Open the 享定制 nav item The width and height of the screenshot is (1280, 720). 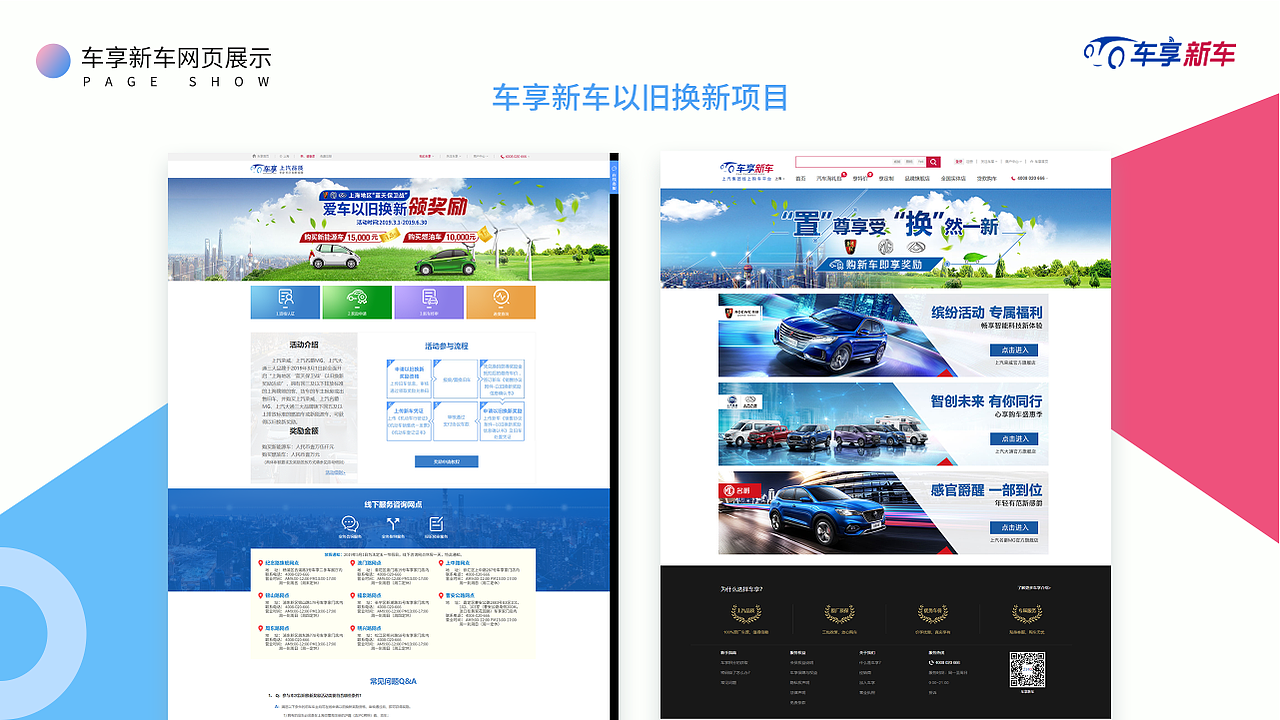pyautogui.click(x=886, y=178)
